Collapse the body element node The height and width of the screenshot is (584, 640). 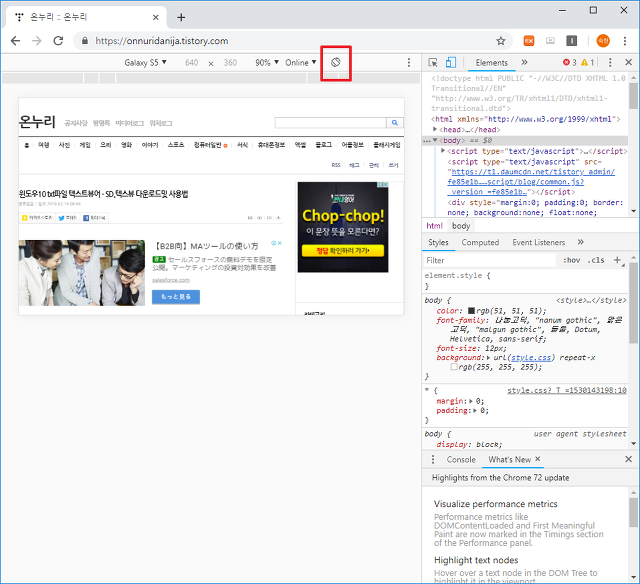[x=435, y=140]
